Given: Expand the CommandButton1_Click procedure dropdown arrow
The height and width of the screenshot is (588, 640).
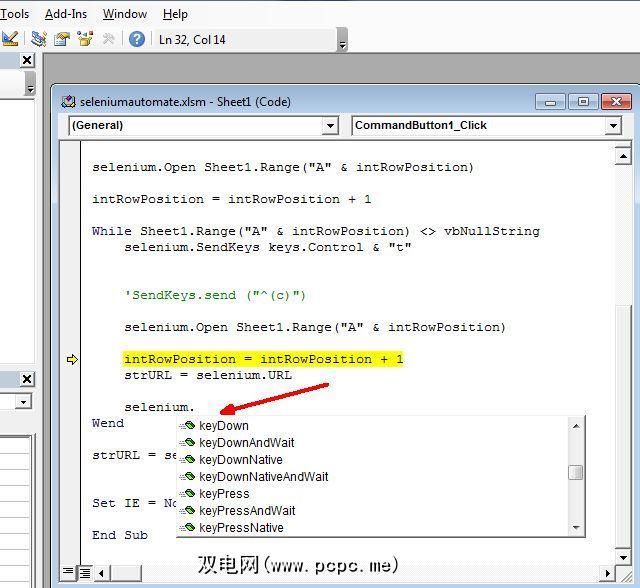Looking at the screenshot, I should tap(613, 126).
